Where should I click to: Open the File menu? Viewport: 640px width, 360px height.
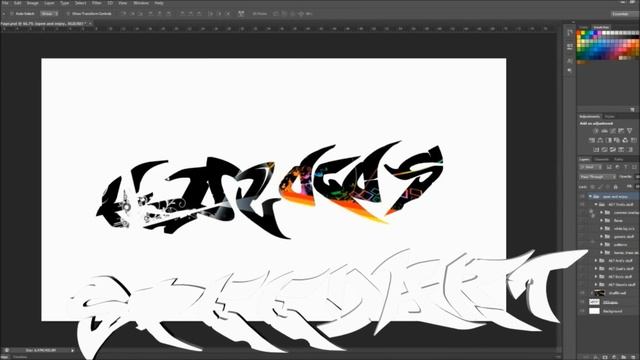[5, 3]
